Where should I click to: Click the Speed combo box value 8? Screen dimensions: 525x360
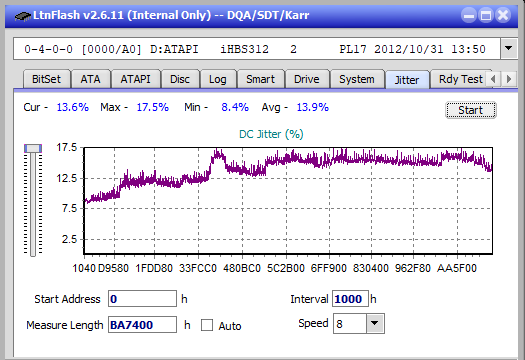point(350,324)
